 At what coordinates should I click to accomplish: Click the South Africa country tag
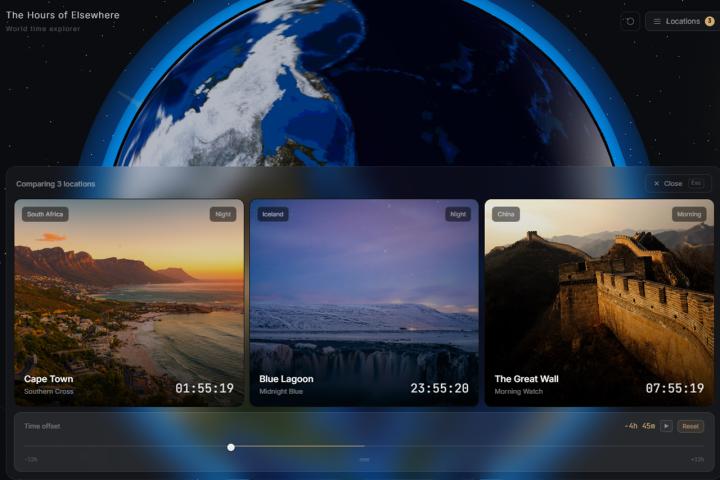pos(45,214)
